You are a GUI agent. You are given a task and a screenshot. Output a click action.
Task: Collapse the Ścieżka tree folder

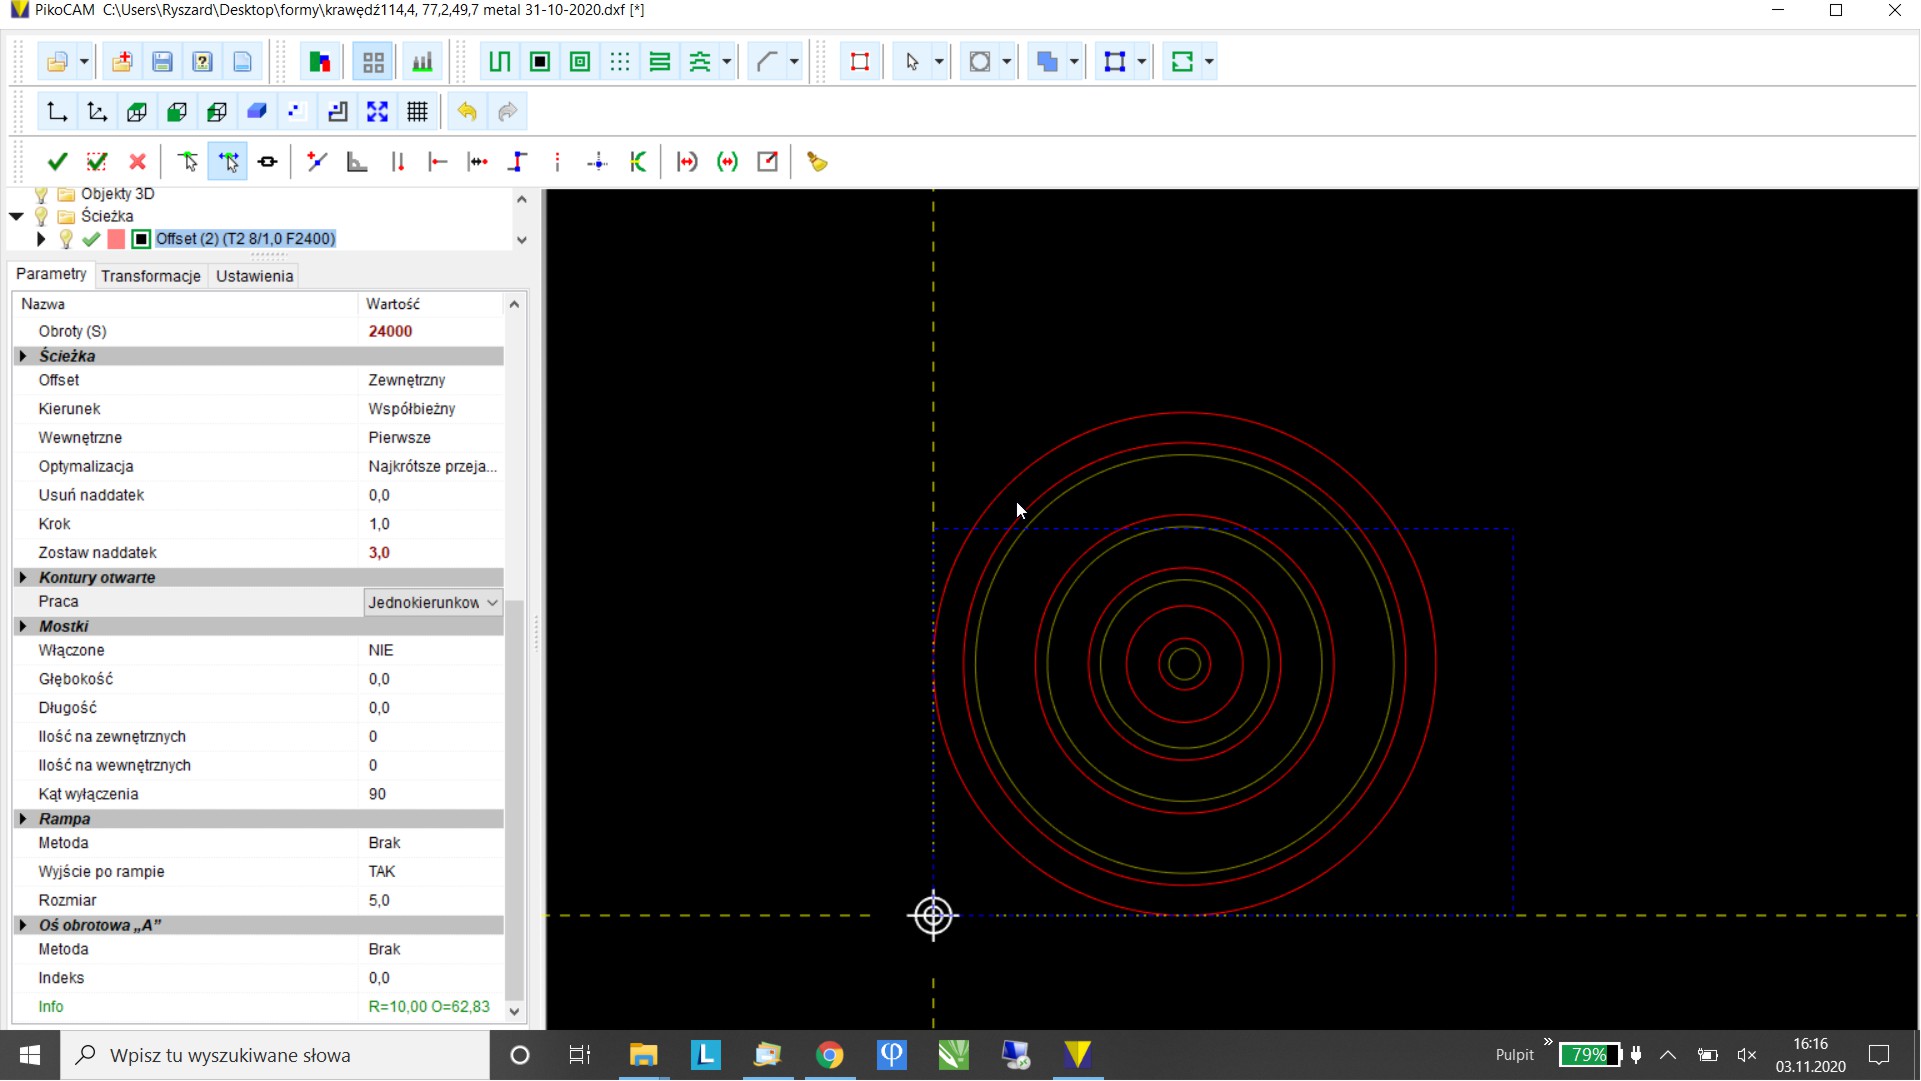point(16,216)
